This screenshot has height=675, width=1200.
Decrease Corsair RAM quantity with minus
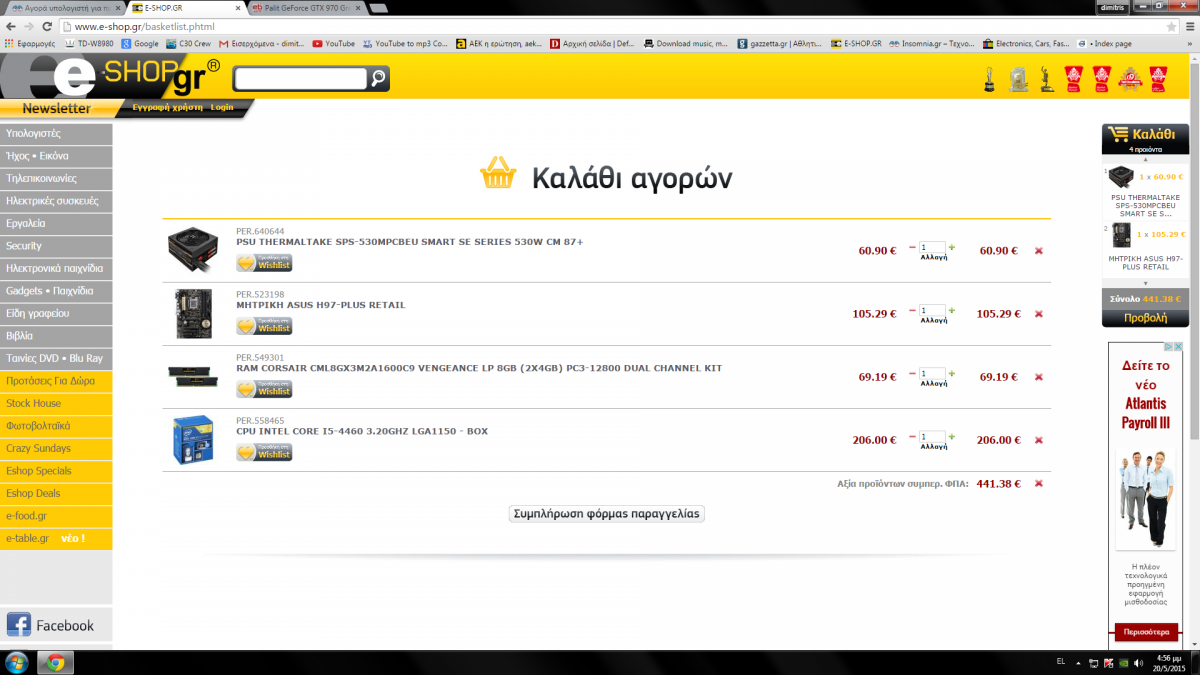[x=912, y=373]
